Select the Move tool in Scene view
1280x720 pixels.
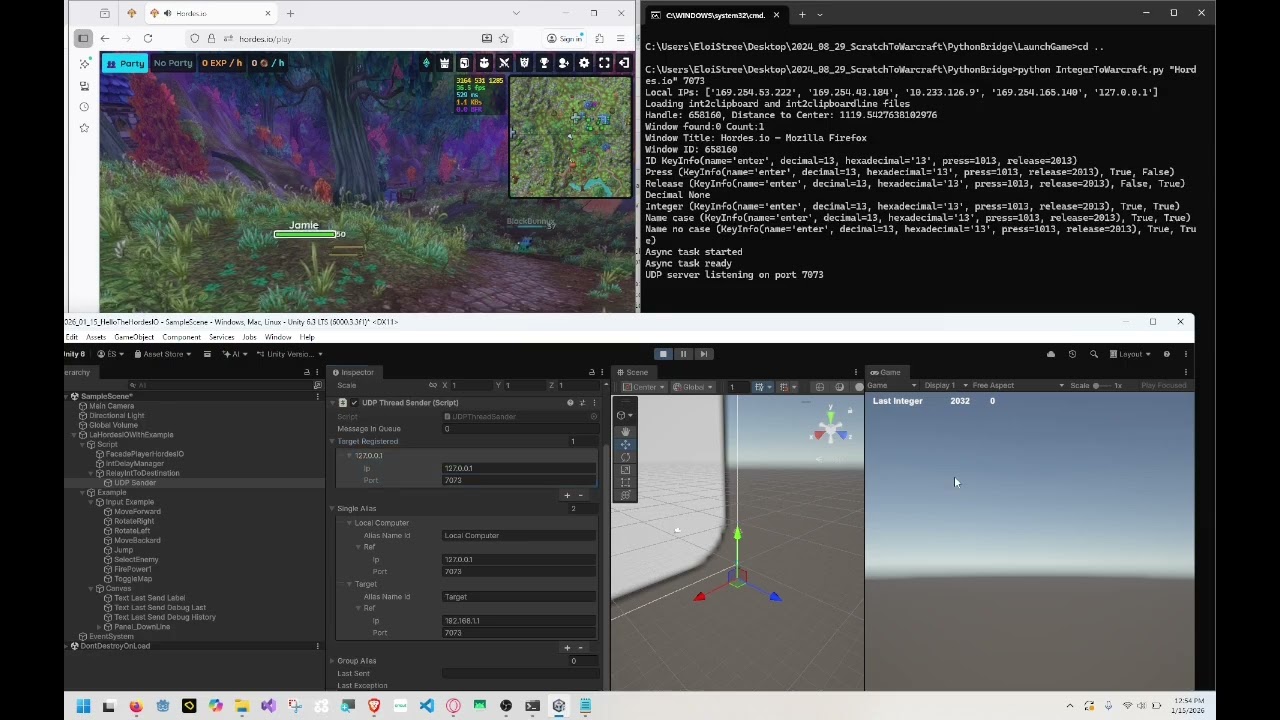point(625,444)
